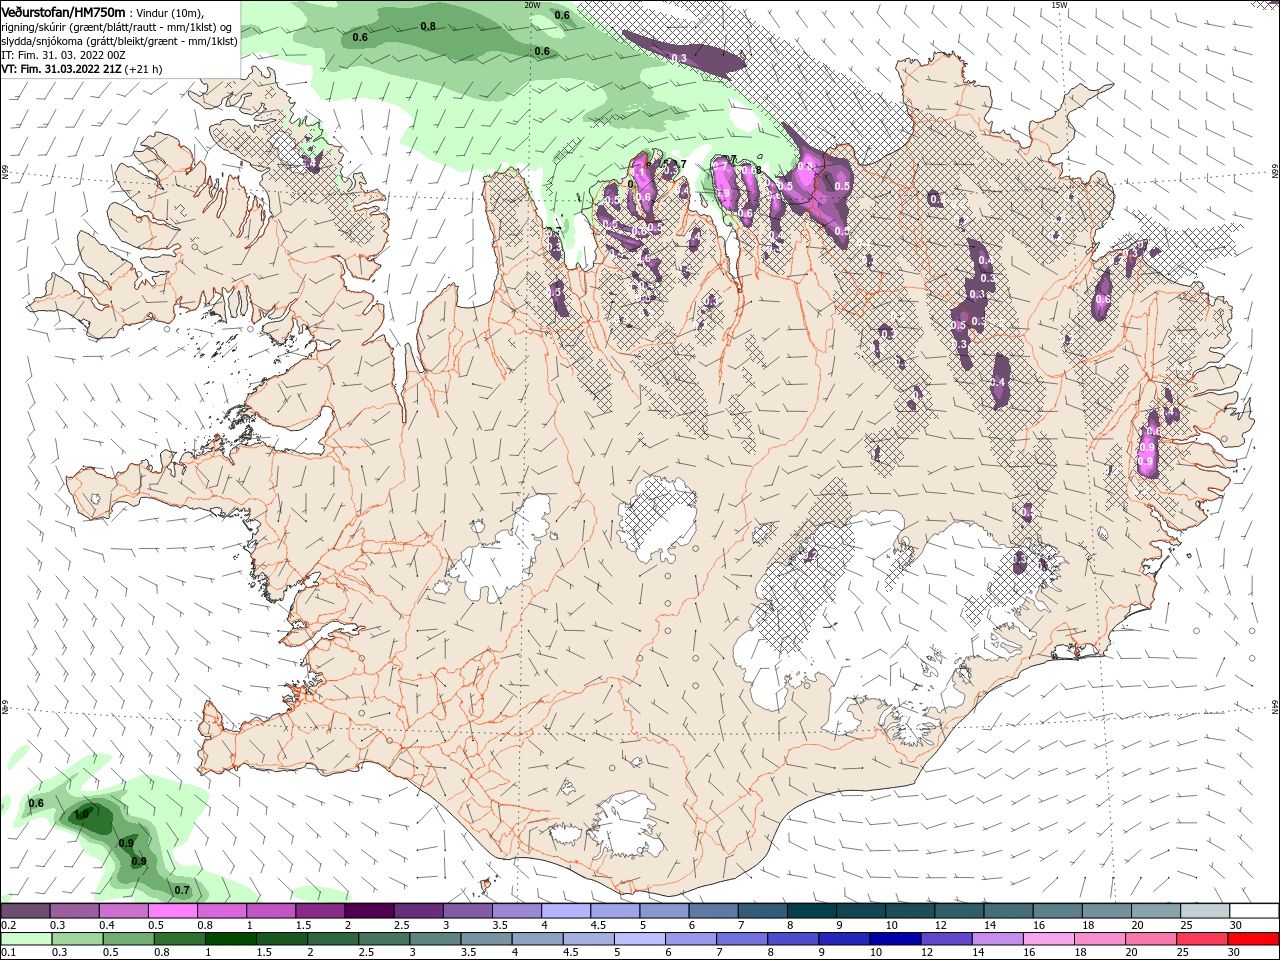
Task: Pick the 0.2 swatch in top snow scale
Action: click(25, 911)
